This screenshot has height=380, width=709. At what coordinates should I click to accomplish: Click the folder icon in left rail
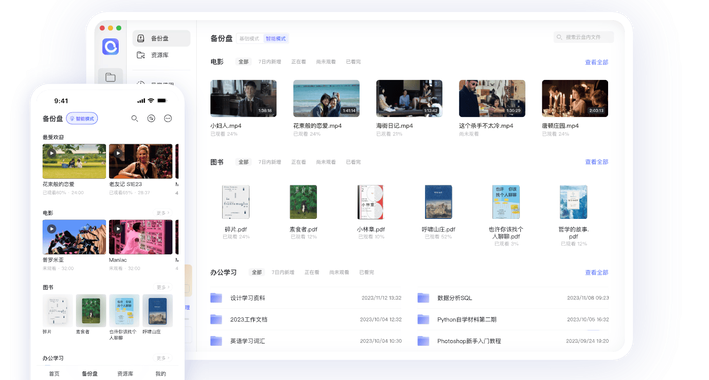[x=110, y=77]
